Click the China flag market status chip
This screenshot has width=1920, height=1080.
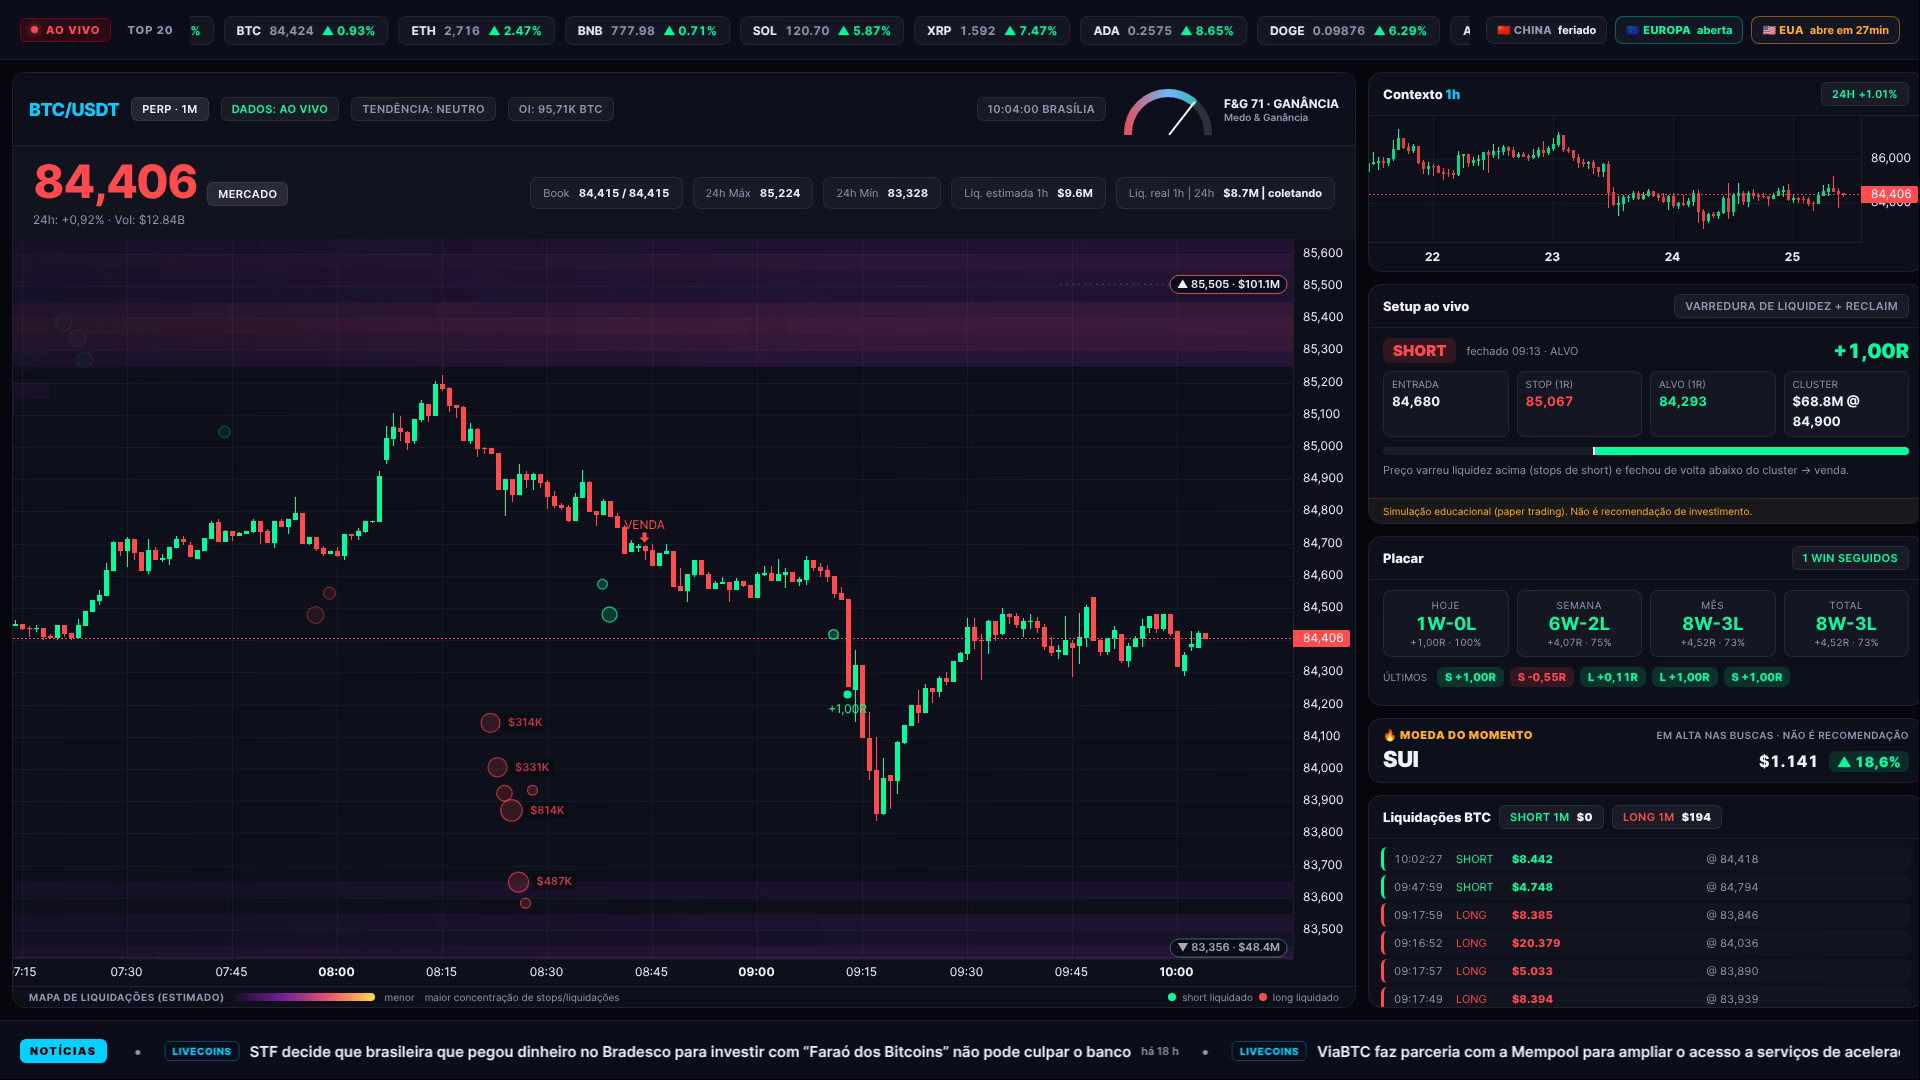click(x=1546, y=30)
